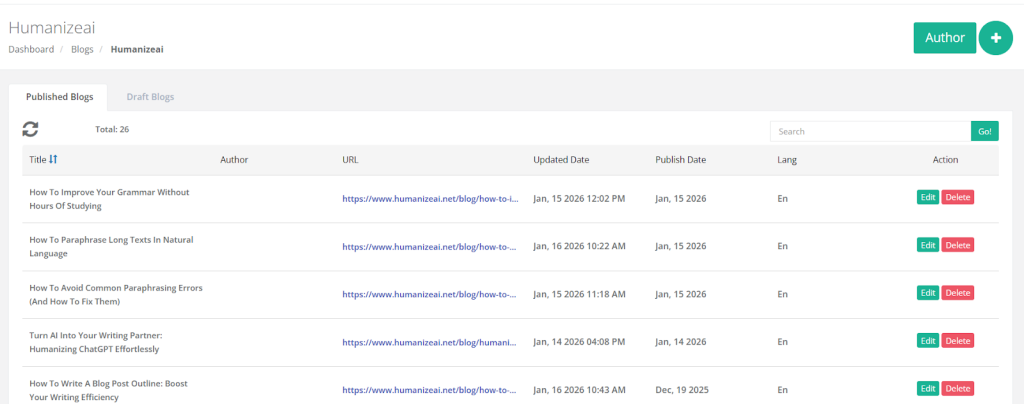Screen dimensions: 1024x404
Task: Delete the Turn AI Into Writing Partner blog
Action: 957,341
